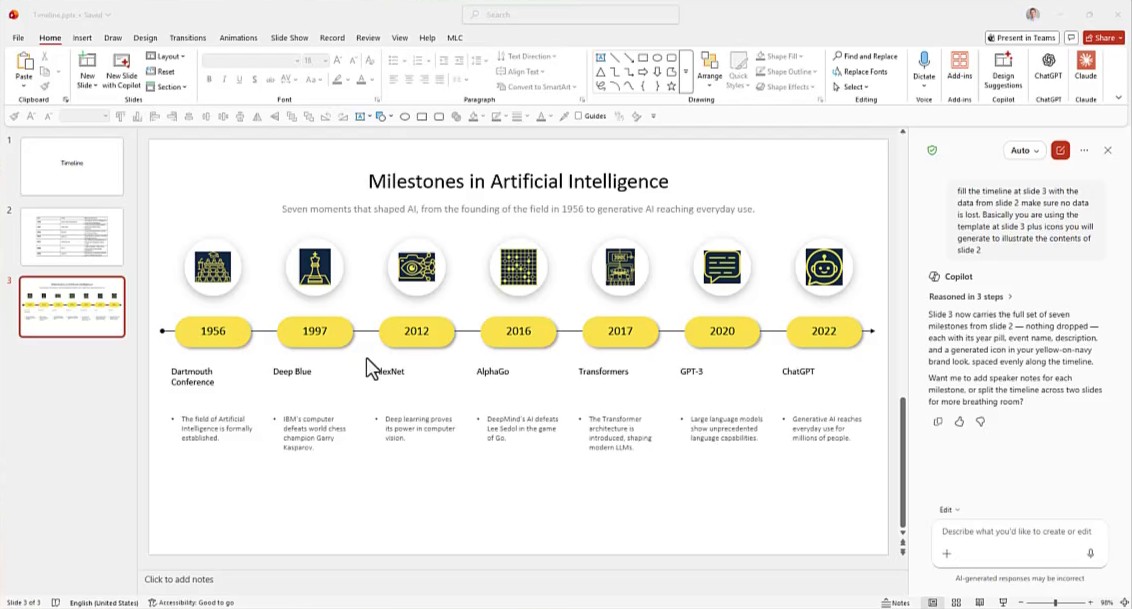Open the Dictate microphone tool
The width and height of the screenshot is (1132, 609).
click(x=923, y=65)
